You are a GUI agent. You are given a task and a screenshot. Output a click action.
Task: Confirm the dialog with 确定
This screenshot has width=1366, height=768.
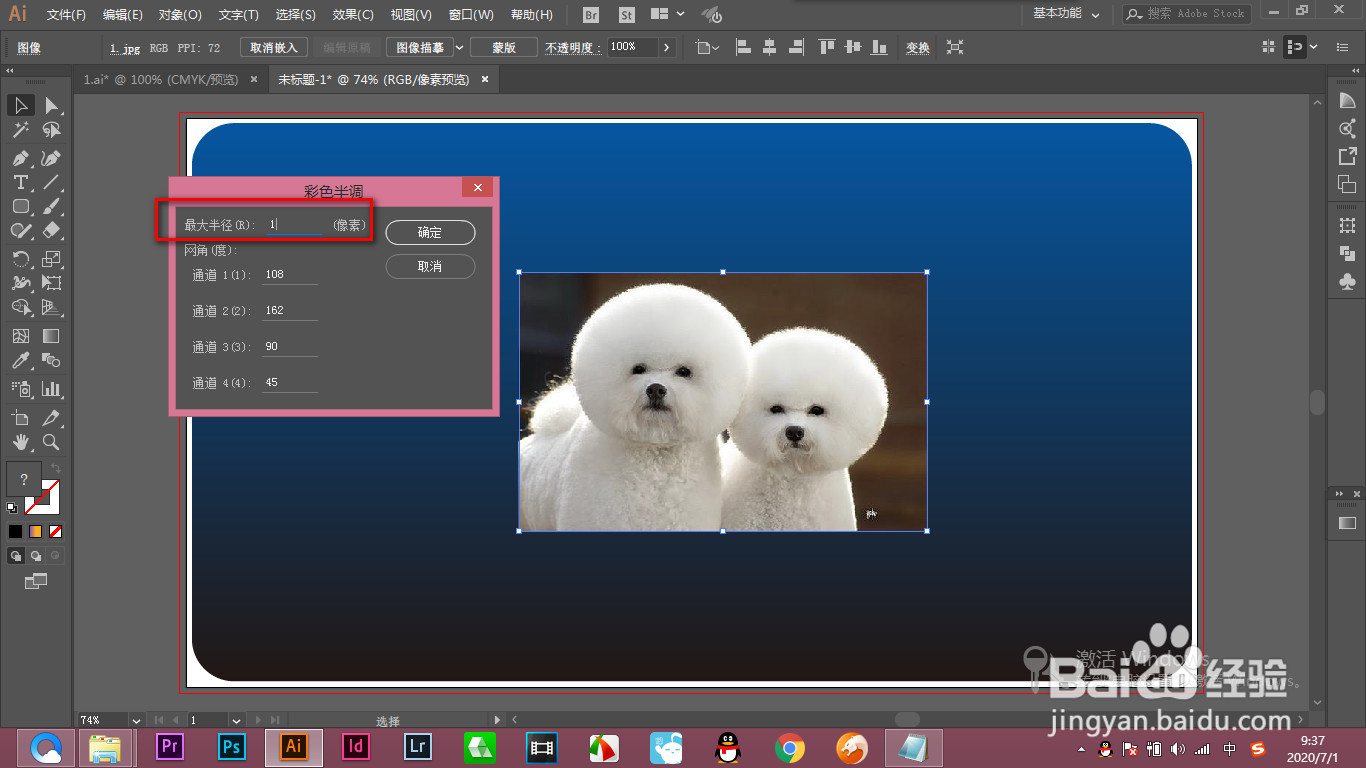pos(430,232)
